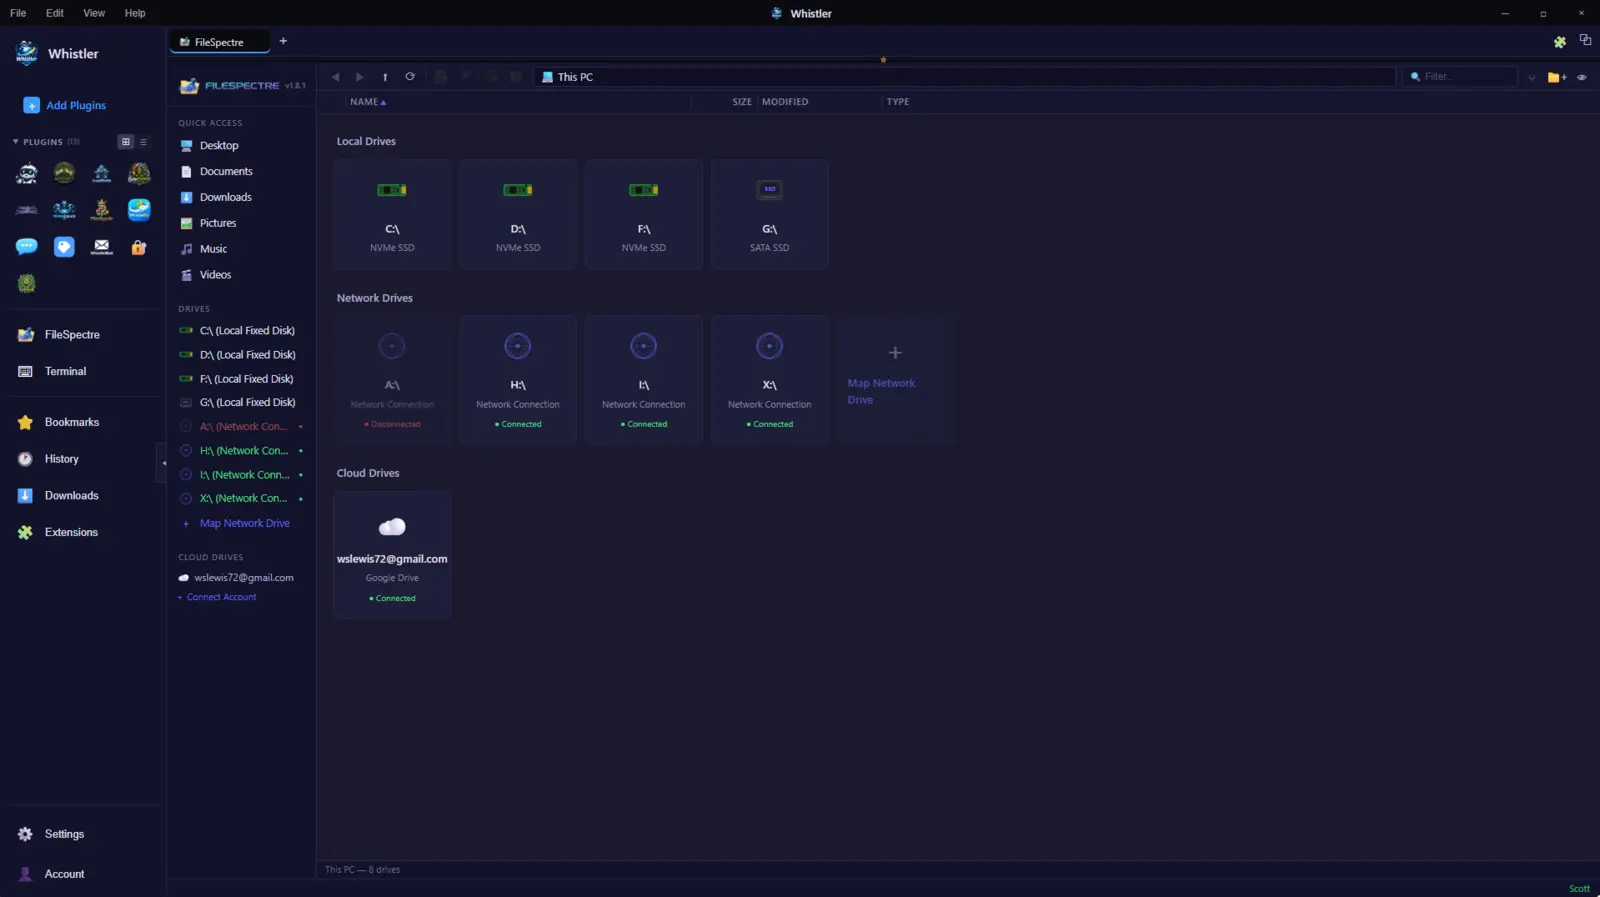This screenshot has height=897, width=1600.
Task: Select the disconnected A:\ network drive tile
Action: tap(392, 380)
